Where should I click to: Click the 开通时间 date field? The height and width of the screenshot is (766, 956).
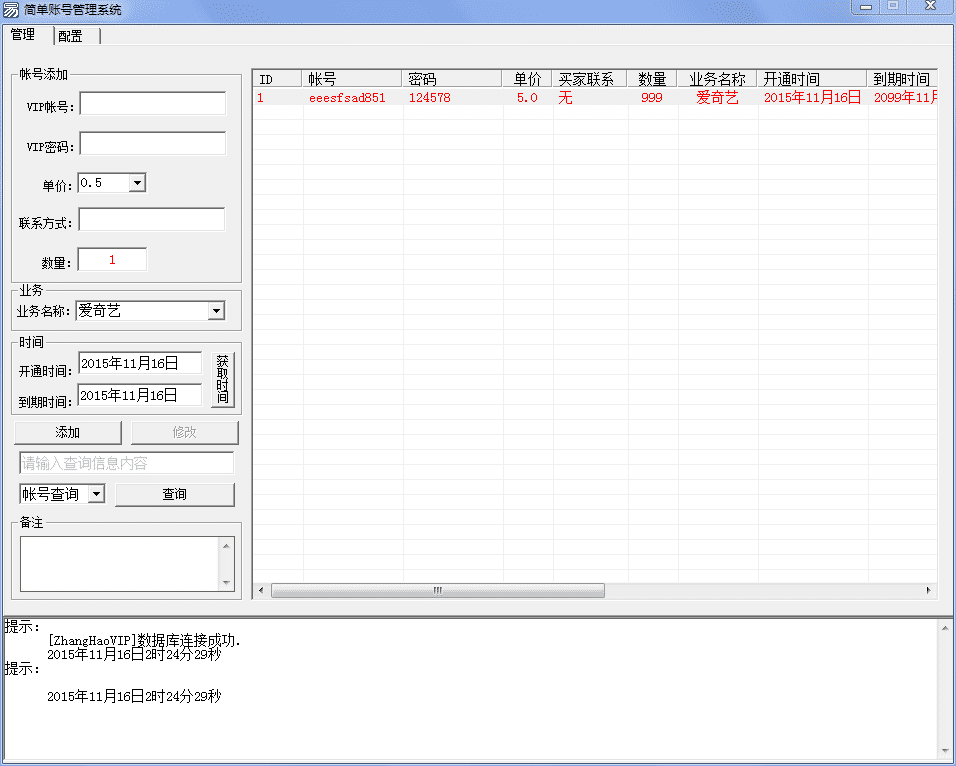138,362
